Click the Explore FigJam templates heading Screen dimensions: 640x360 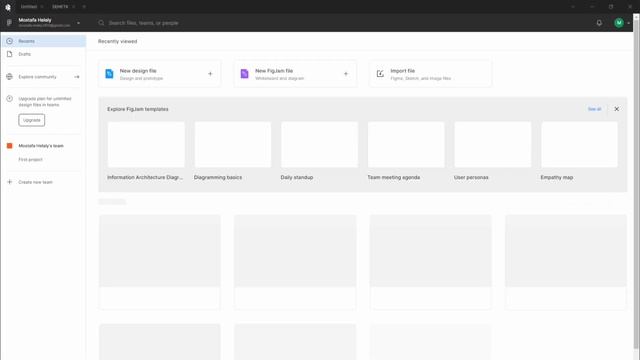(x=138, y=109)
